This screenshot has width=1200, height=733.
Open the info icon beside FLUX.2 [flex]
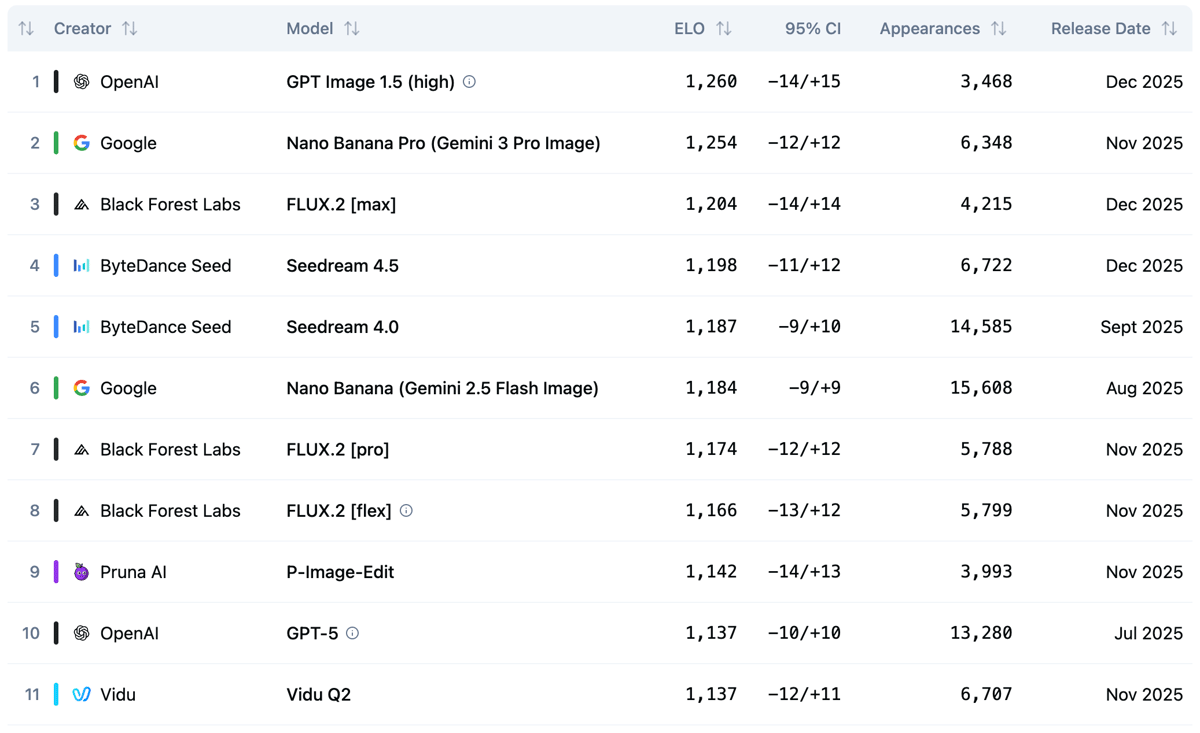pyautogui.click(x=406, y=510)
